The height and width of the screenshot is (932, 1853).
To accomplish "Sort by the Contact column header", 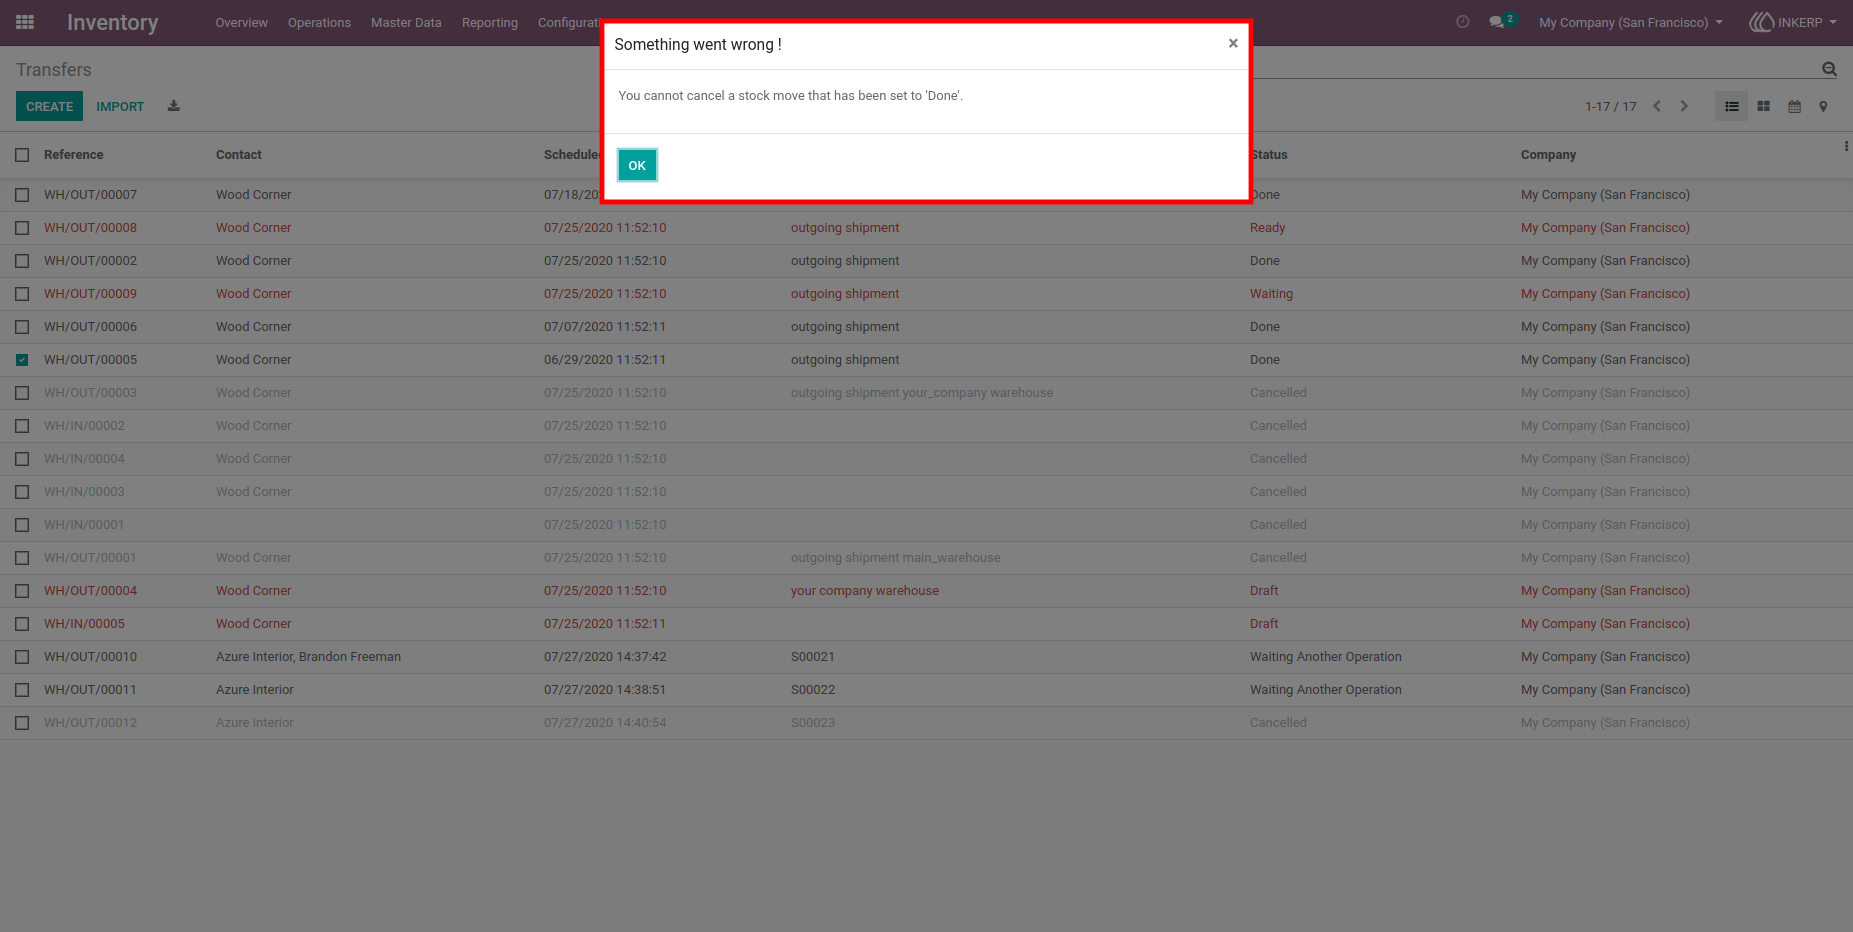I will coord(239,155).
